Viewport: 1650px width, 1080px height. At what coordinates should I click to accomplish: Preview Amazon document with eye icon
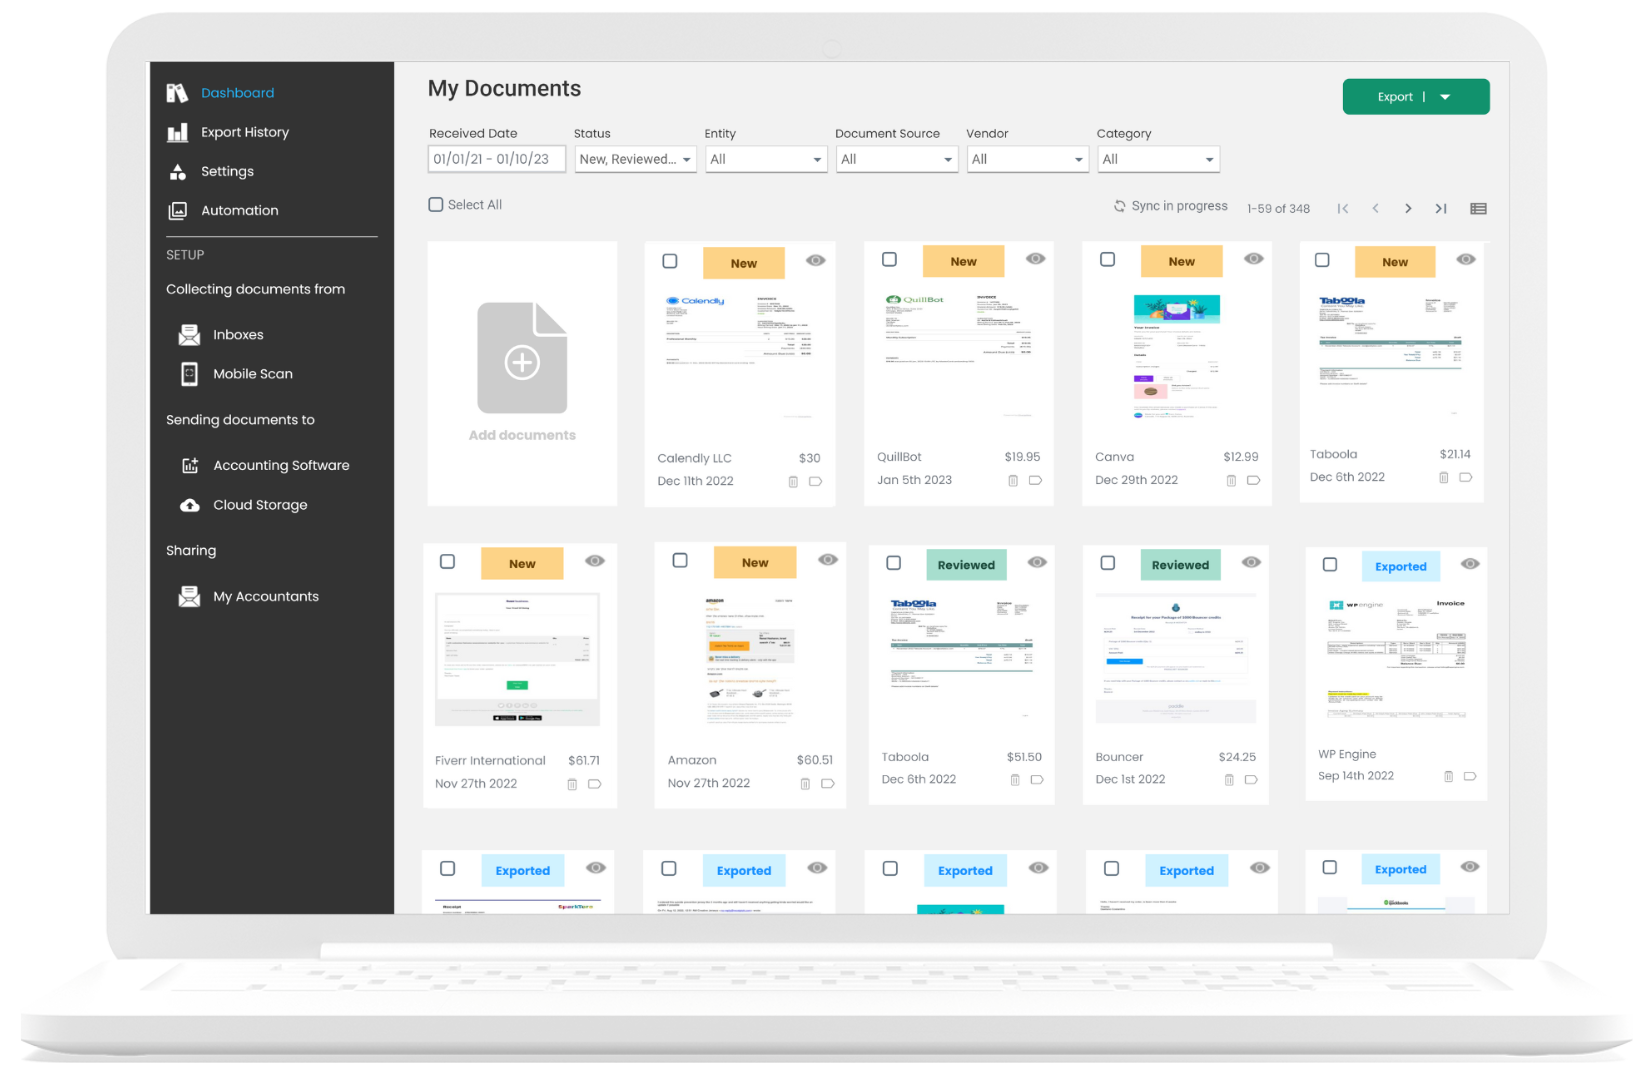click(828, 560)
